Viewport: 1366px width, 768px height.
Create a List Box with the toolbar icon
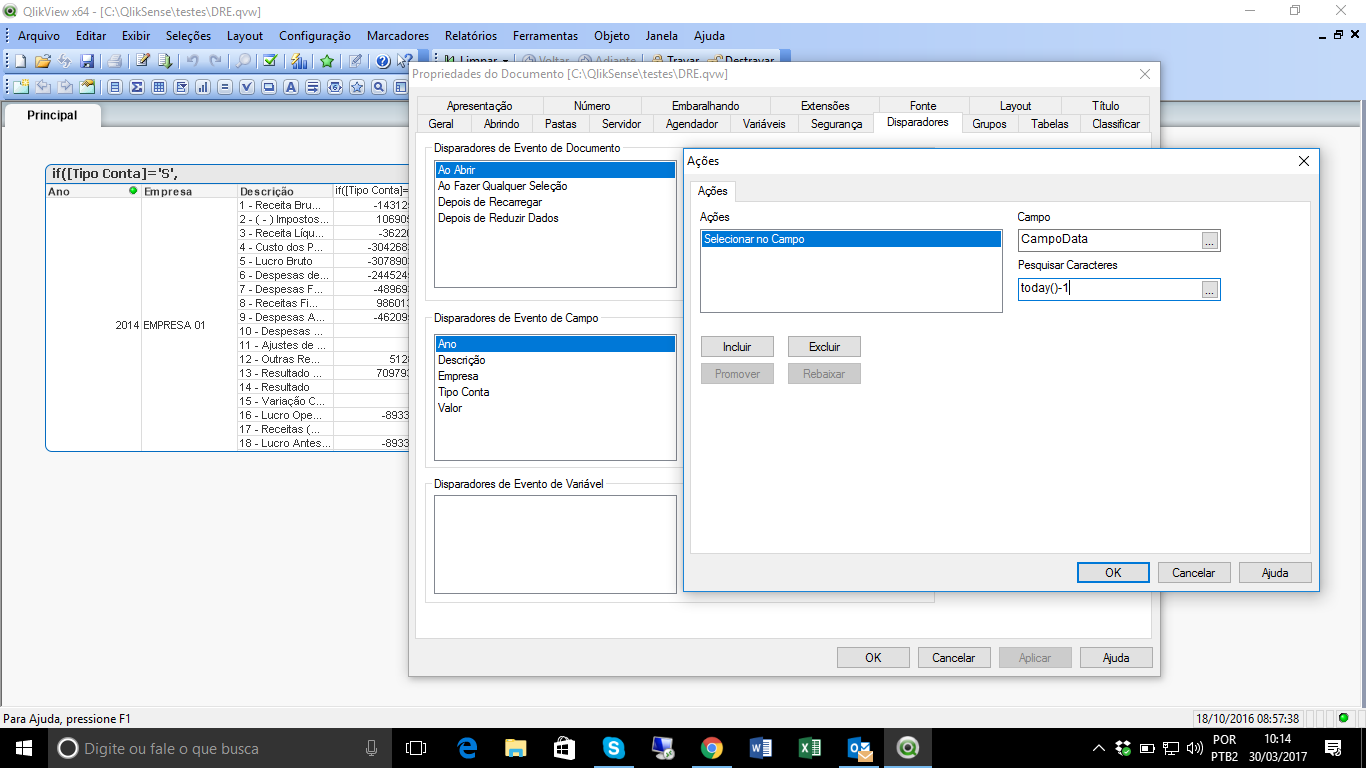click(x=115, y=87)
